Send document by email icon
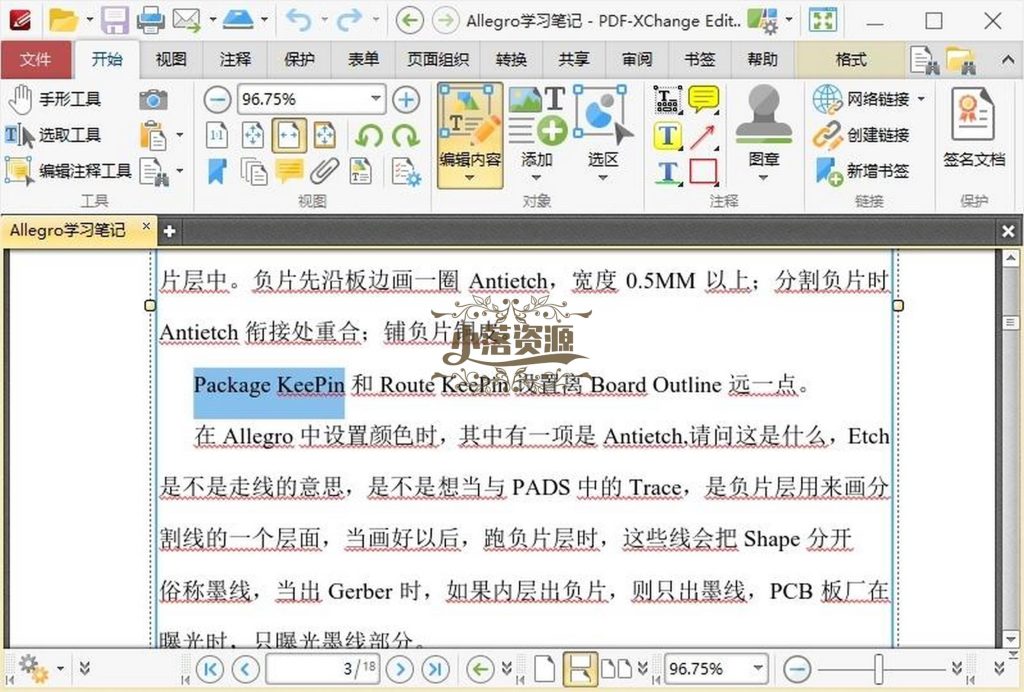1024x692 pixels. [186, 20]
